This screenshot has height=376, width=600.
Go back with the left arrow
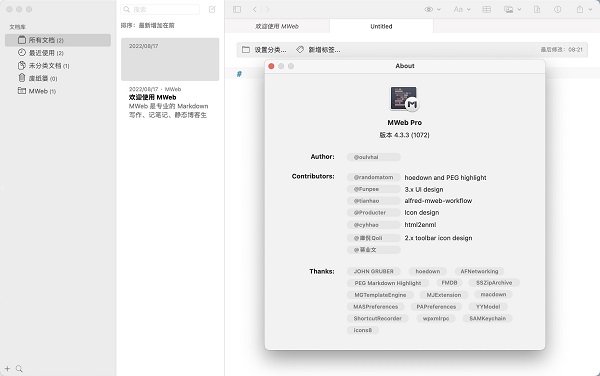pos(255,9)
